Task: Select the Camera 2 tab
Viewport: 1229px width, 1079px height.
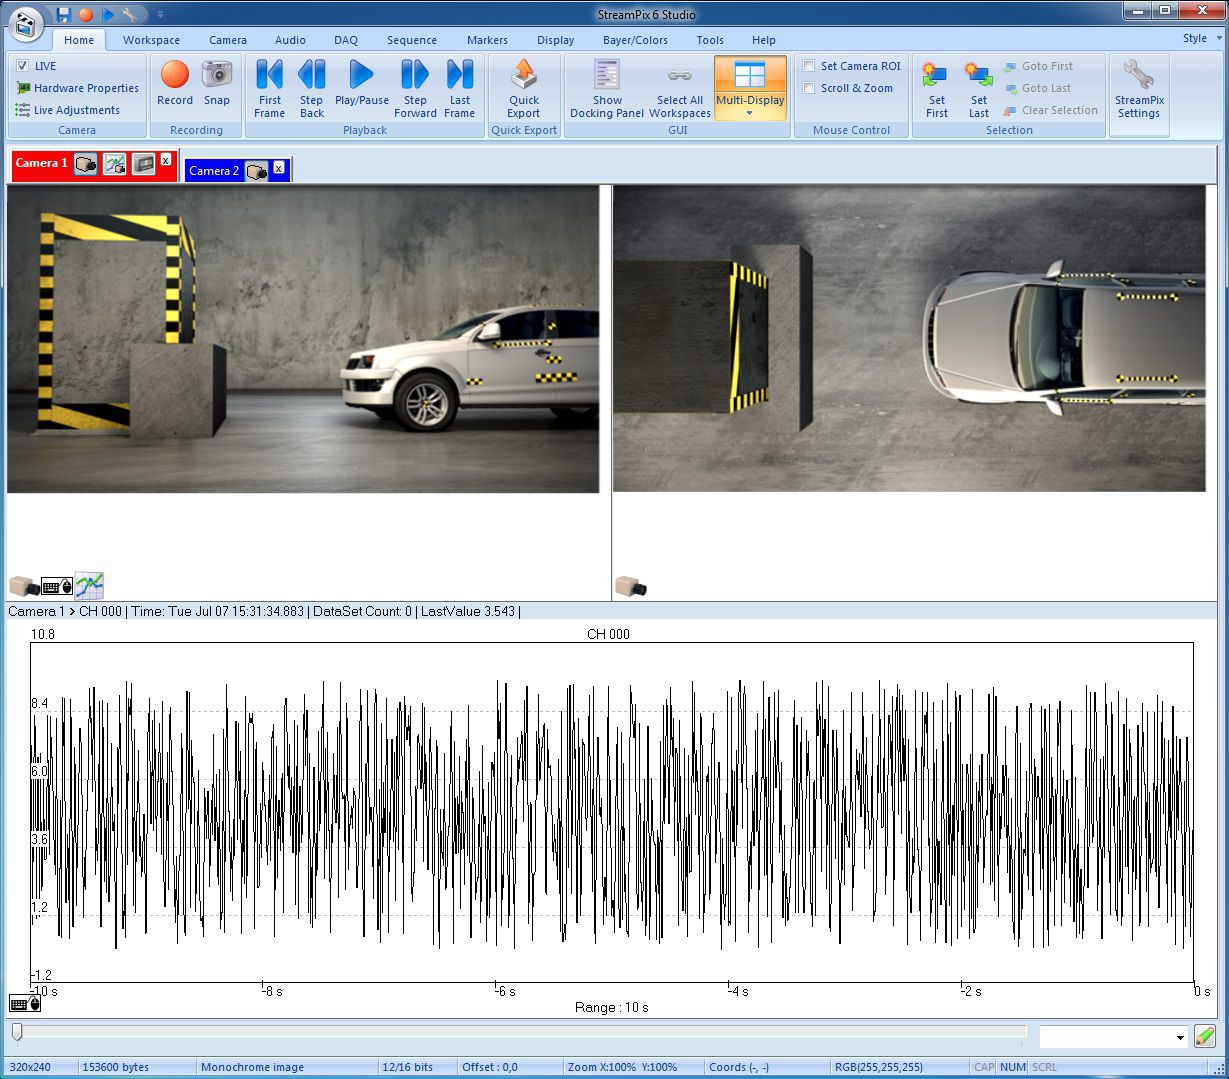Action: [213, 170]
